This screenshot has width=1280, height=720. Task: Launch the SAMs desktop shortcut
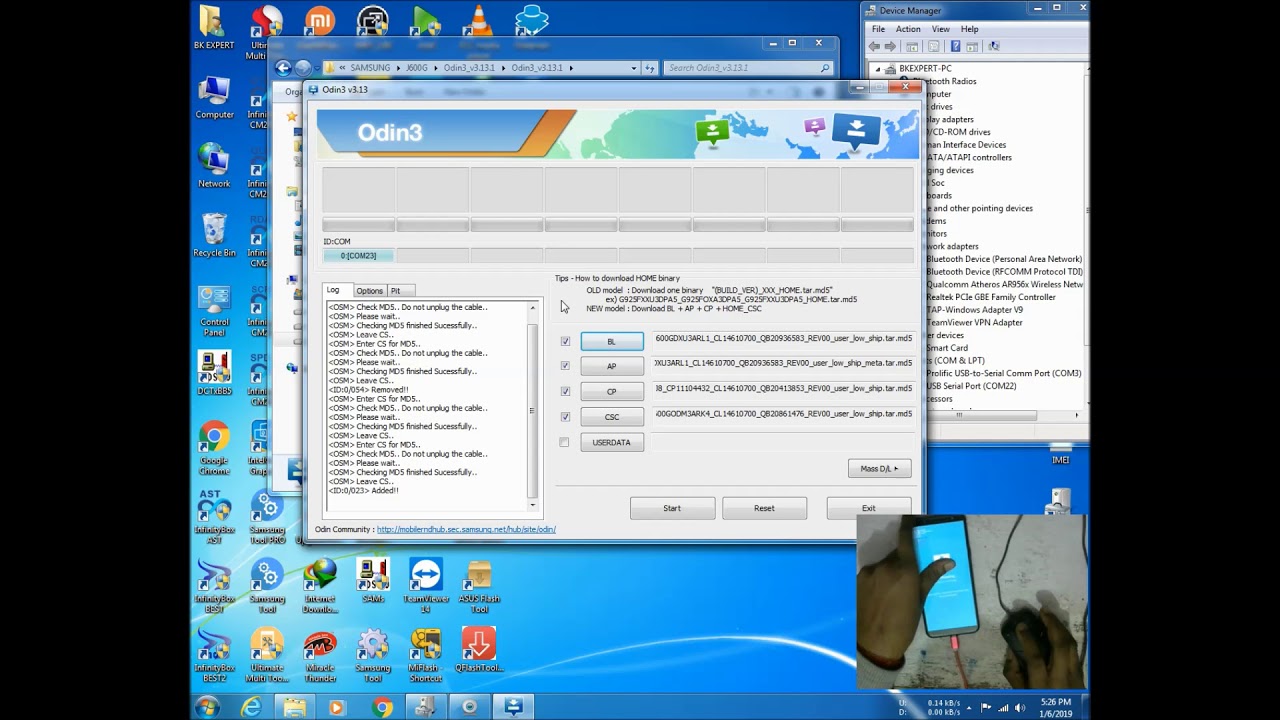(x=373, y=580)
